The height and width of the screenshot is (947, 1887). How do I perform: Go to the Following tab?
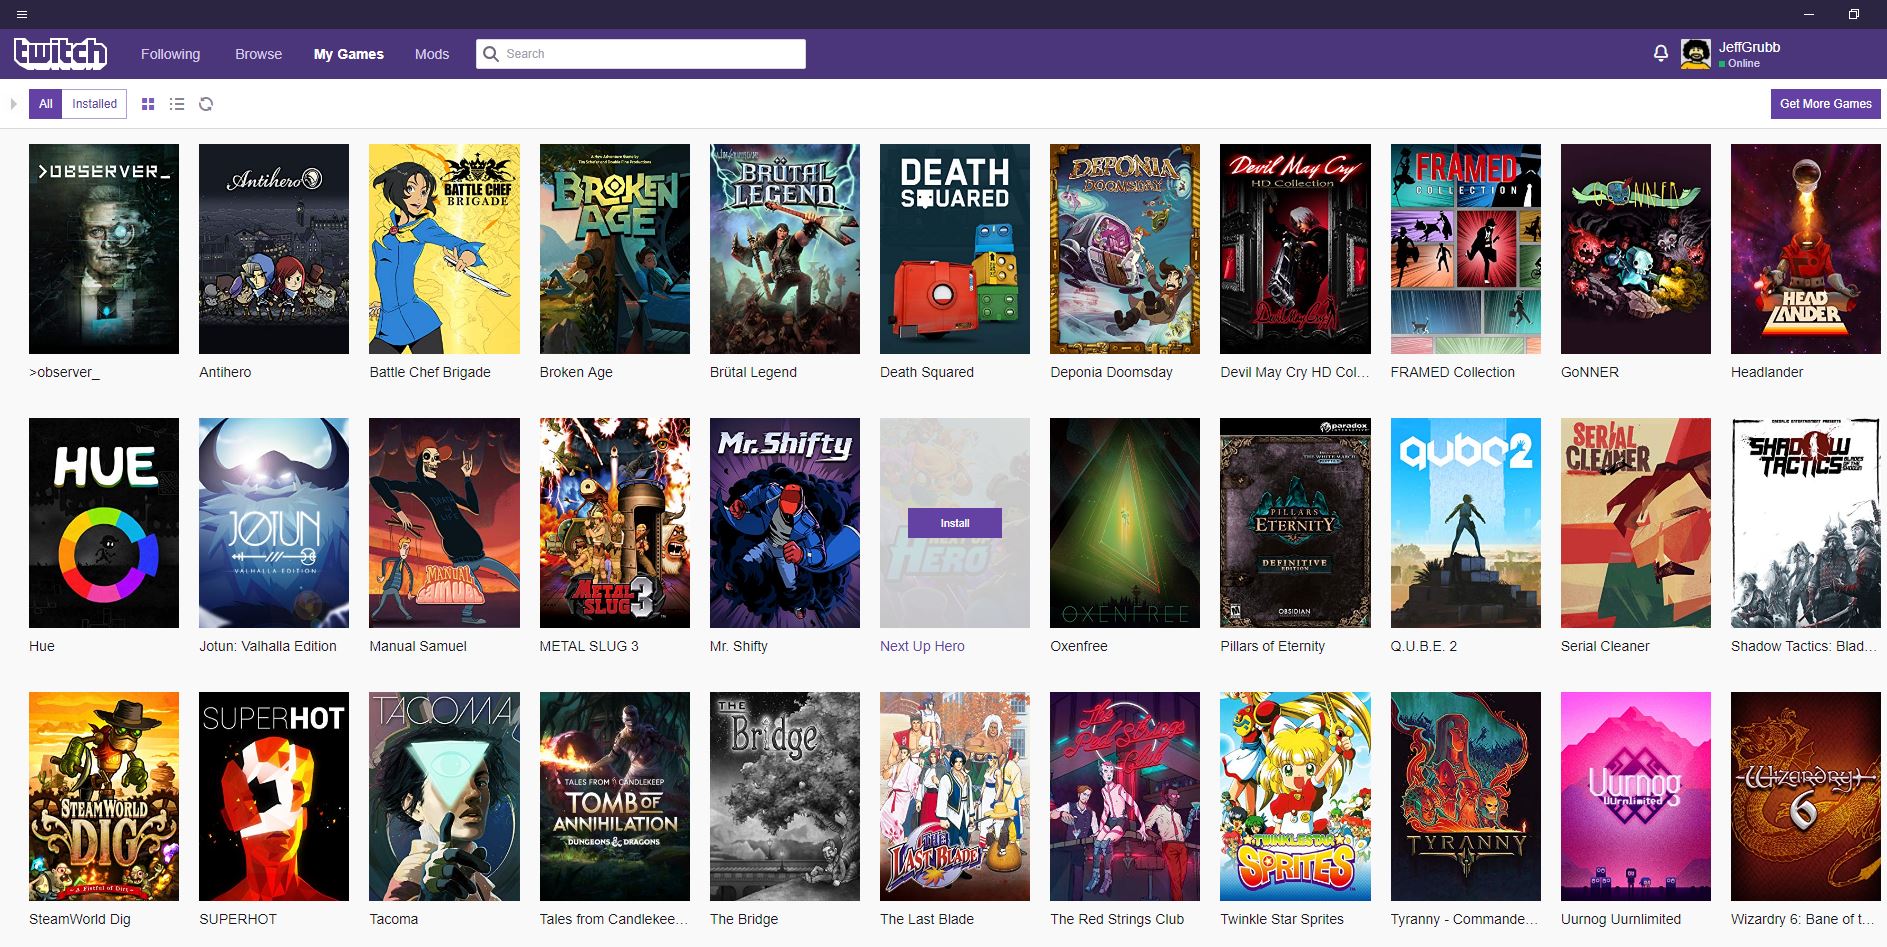click(170, 54)
